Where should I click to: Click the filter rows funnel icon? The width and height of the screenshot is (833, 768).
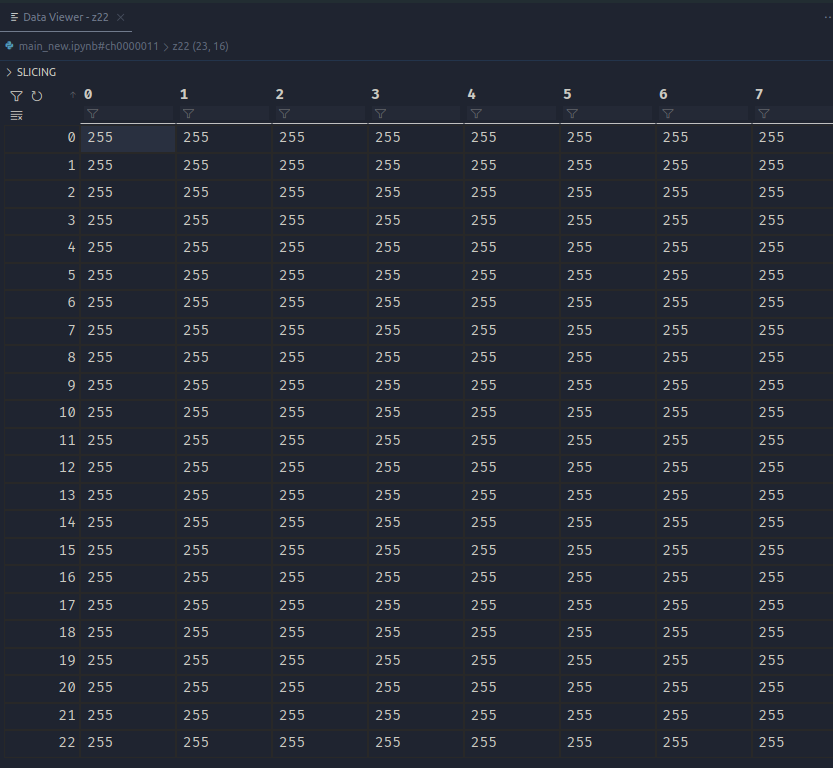16,96
